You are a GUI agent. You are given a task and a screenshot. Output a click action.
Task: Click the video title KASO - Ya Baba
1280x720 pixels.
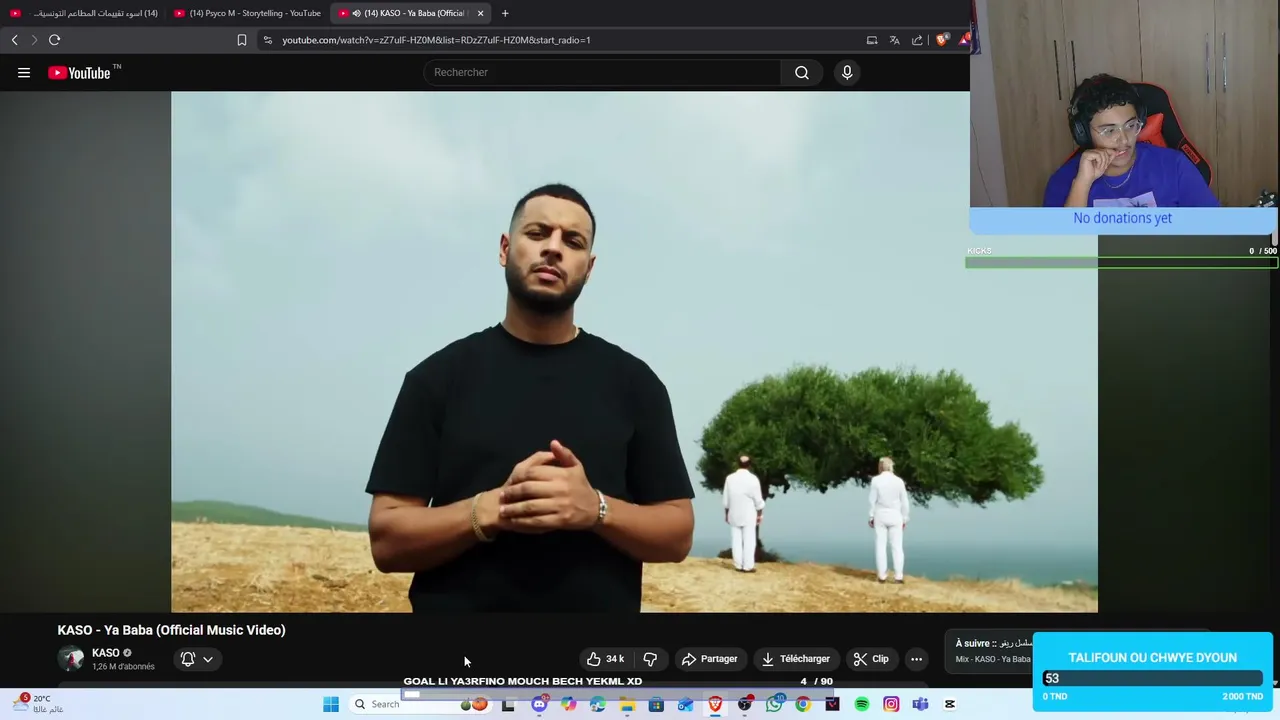coord(171,630)
